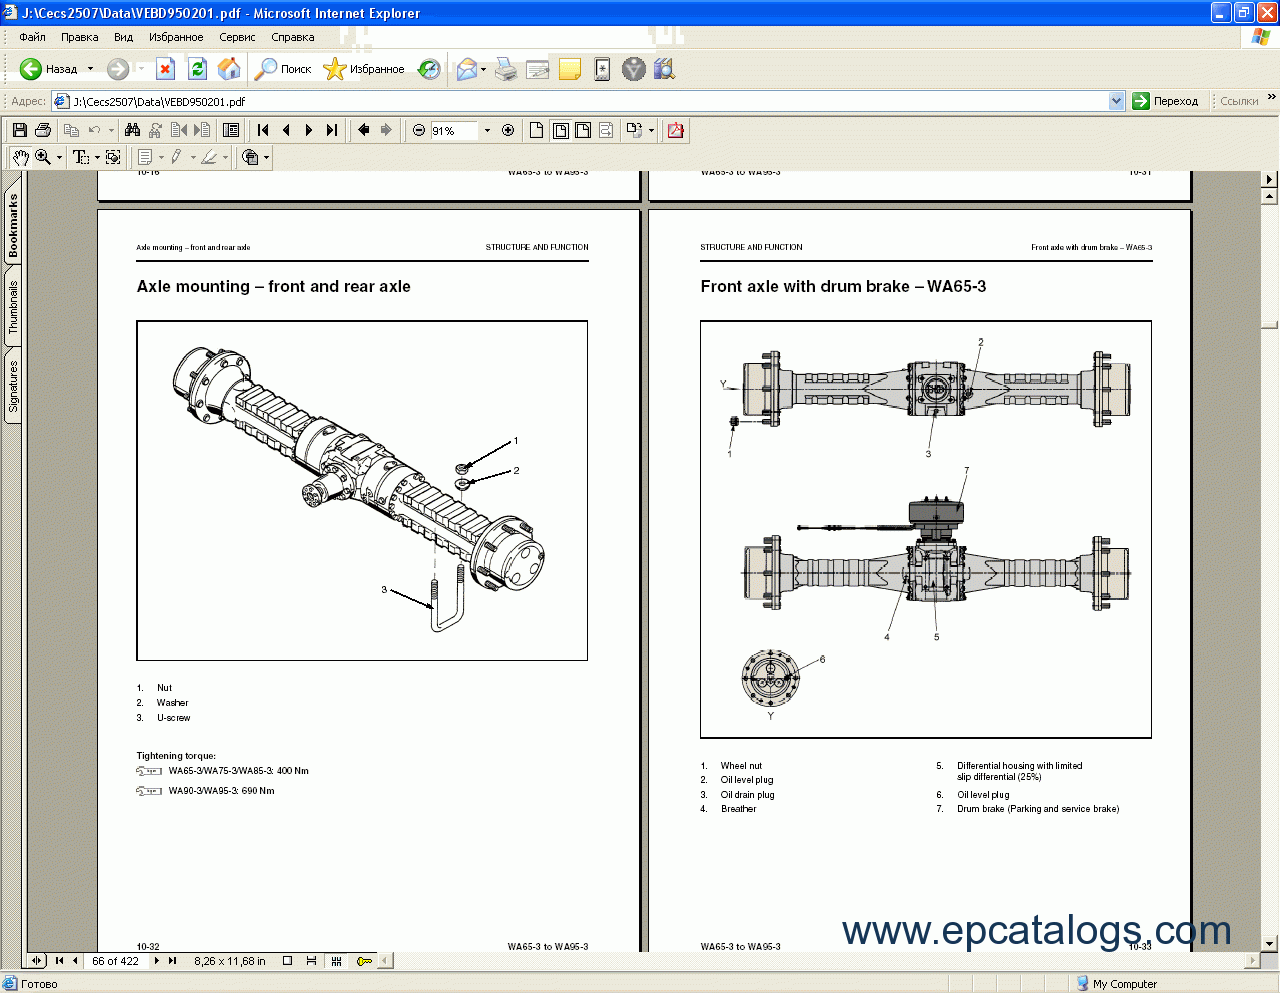The width and height of the screenshot is (1280, 993).
Task: Go to previous page in Acrobat toolbar
Action: 286,130
